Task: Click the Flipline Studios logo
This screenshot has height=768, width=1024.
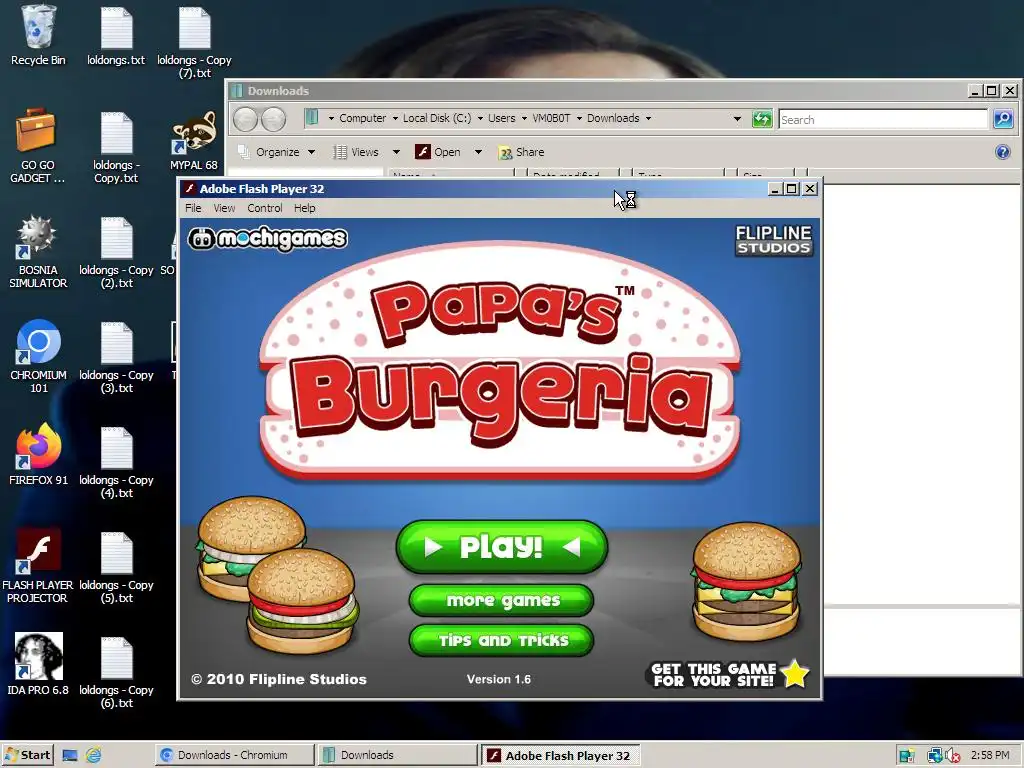Action: (x=774, y=240)
